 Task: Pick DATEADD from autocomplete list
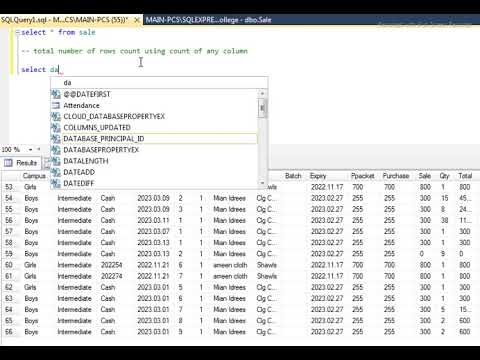[154, 172]
